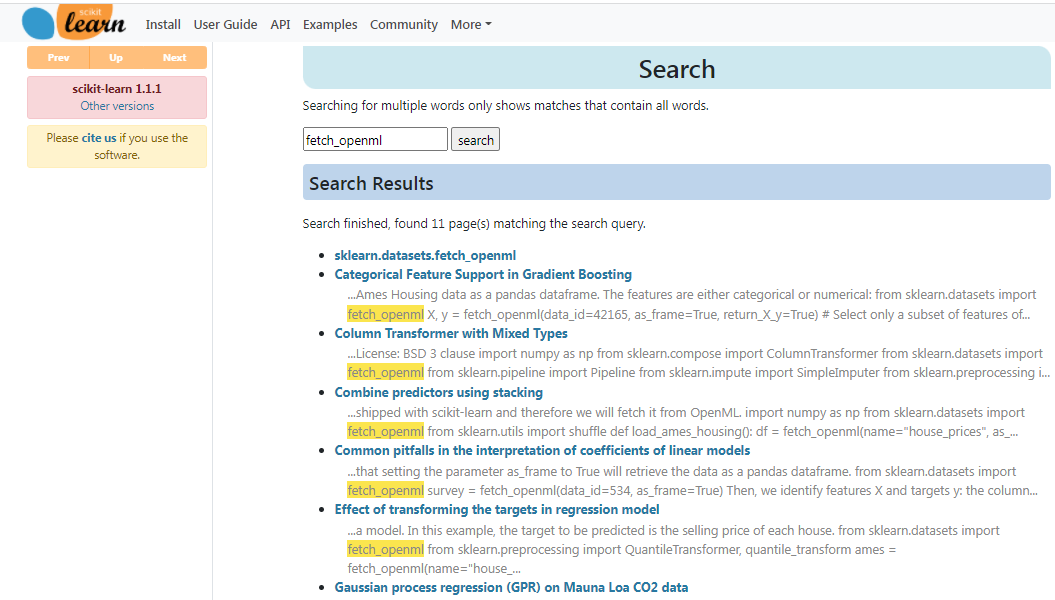Click the Up navigation button

[x=116, y=58]
